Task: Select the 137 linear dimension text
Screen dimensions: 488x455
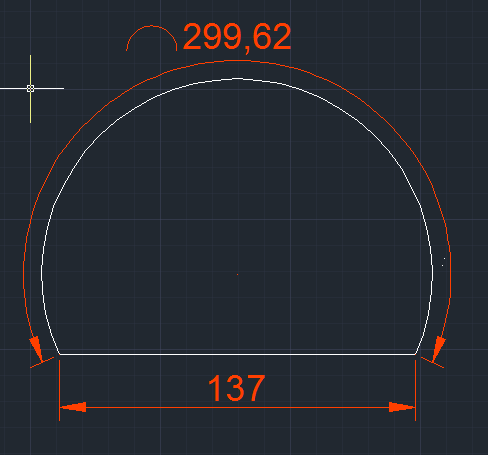Action: pos(236,388)
